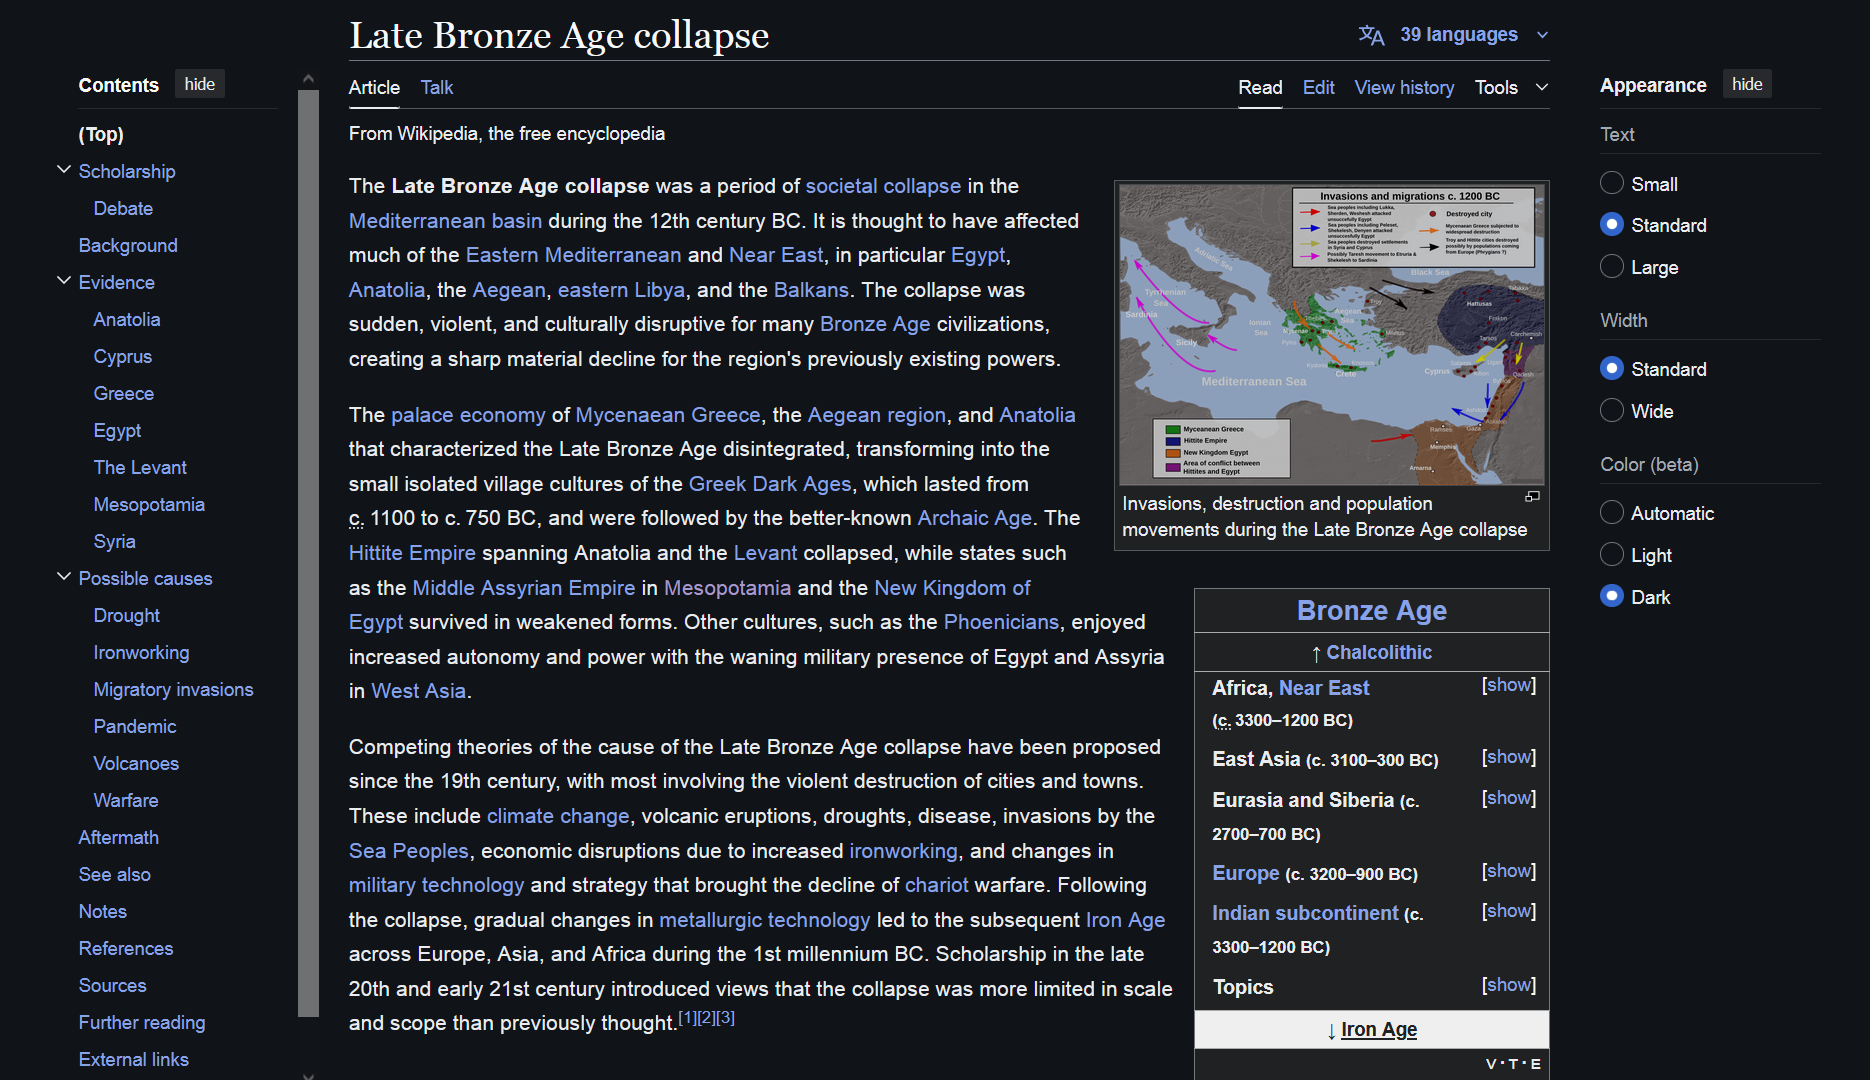Jump to Aftermath in contents
Image resolution: width=1870 pixels, height=1080 pixels.
[x=119, y=837]
